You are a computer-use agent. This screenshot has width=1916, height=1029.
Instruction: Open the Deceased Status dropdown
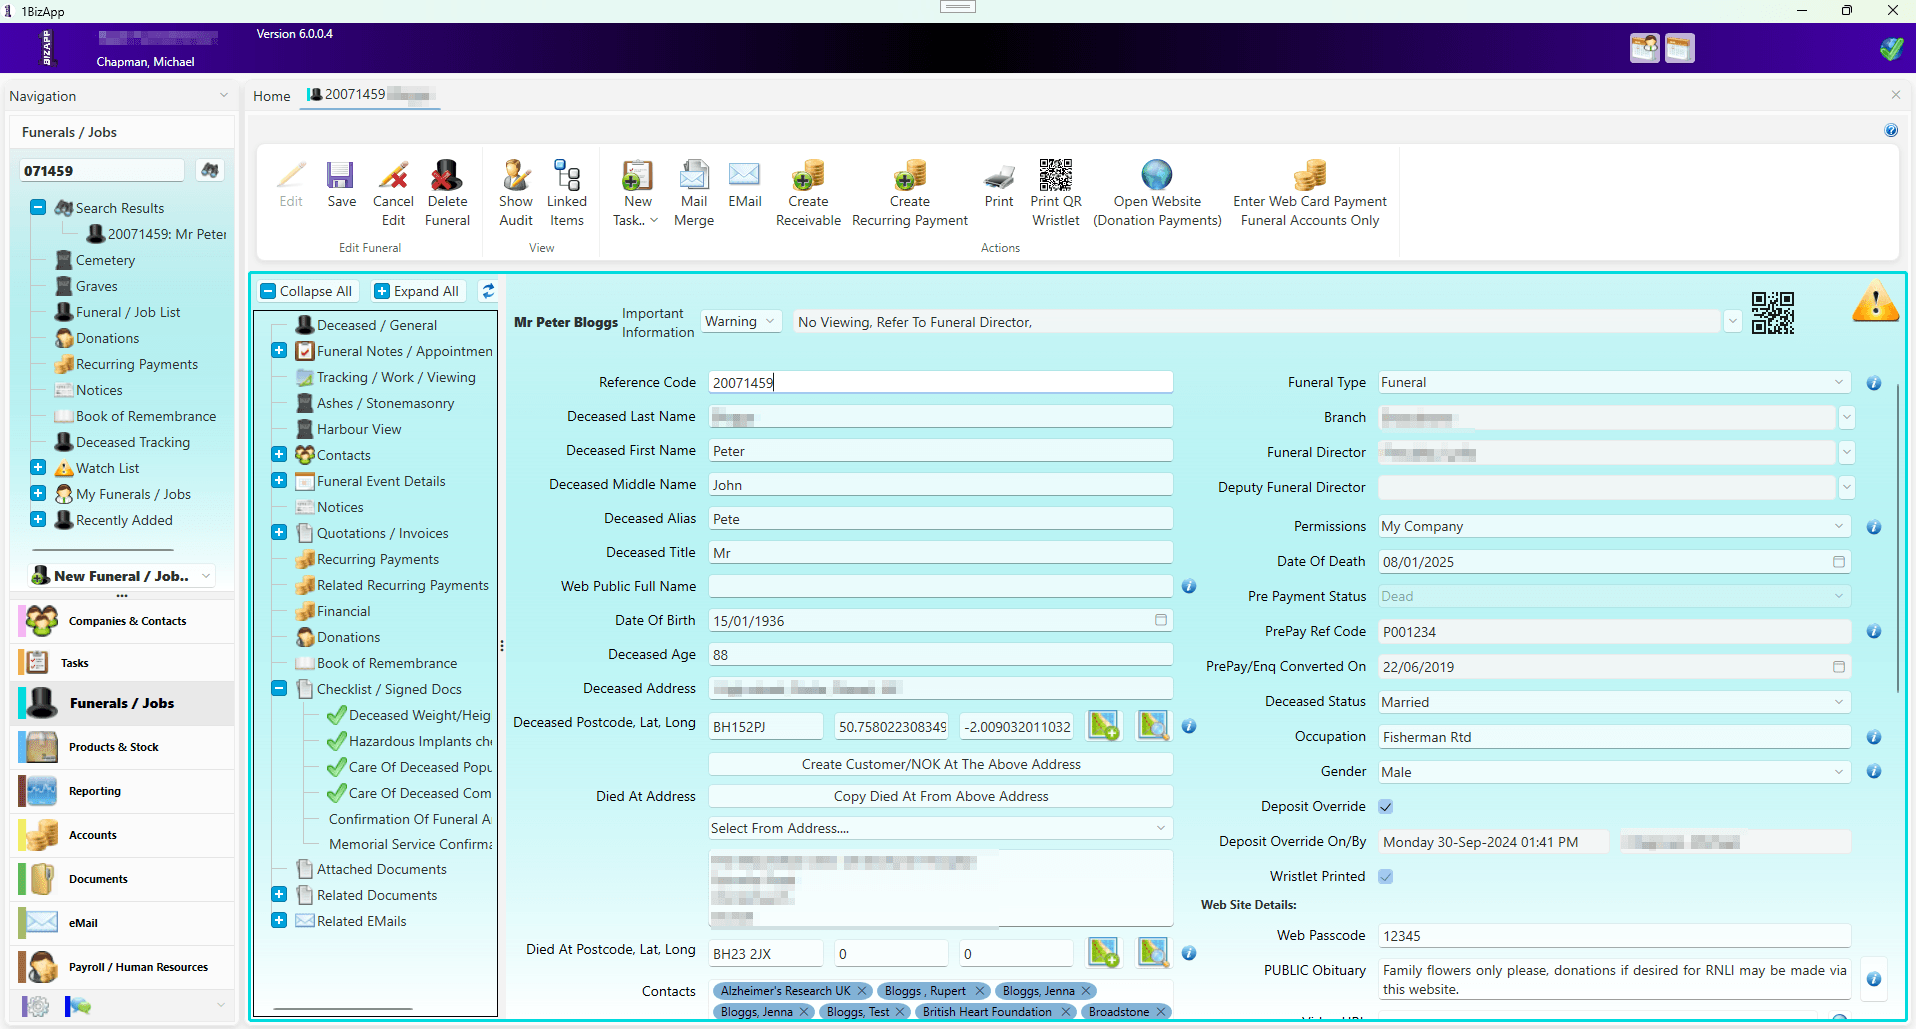tap(1614, 702)
